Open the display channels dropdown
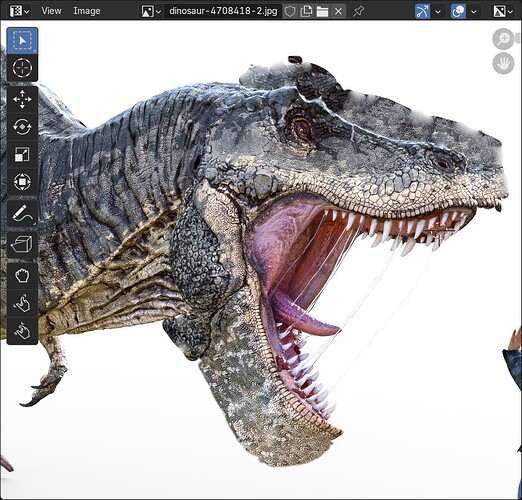The width and height of the screenshot is (522, 500). pyautogui.click(x=503, y=11)
